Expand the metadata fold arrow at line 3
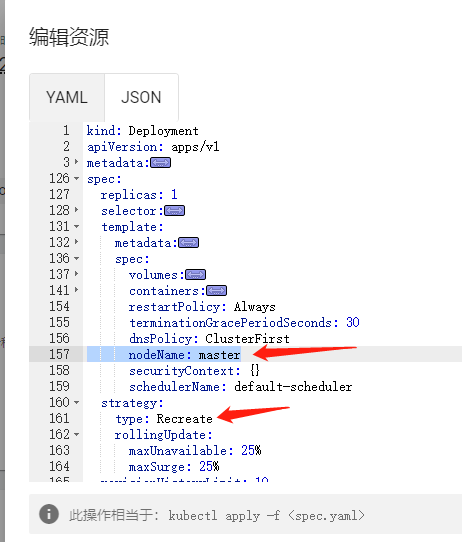 click(x=76, y=162)
